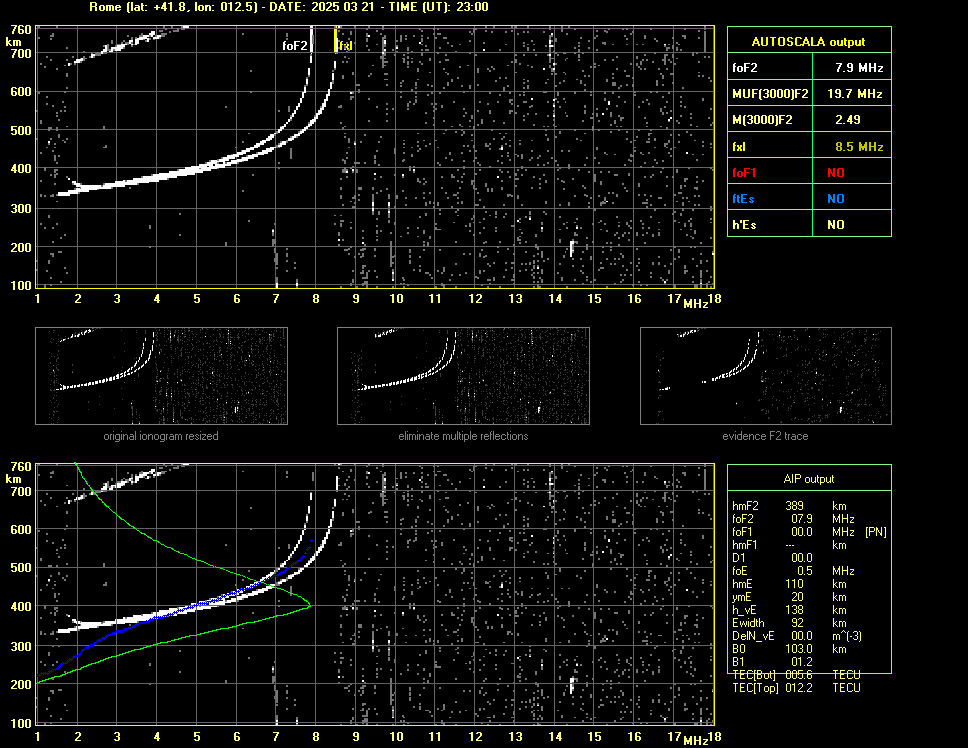The image size is (968, 748).
Task: Click the green electron density profile peak
Action: pos(309,605)
